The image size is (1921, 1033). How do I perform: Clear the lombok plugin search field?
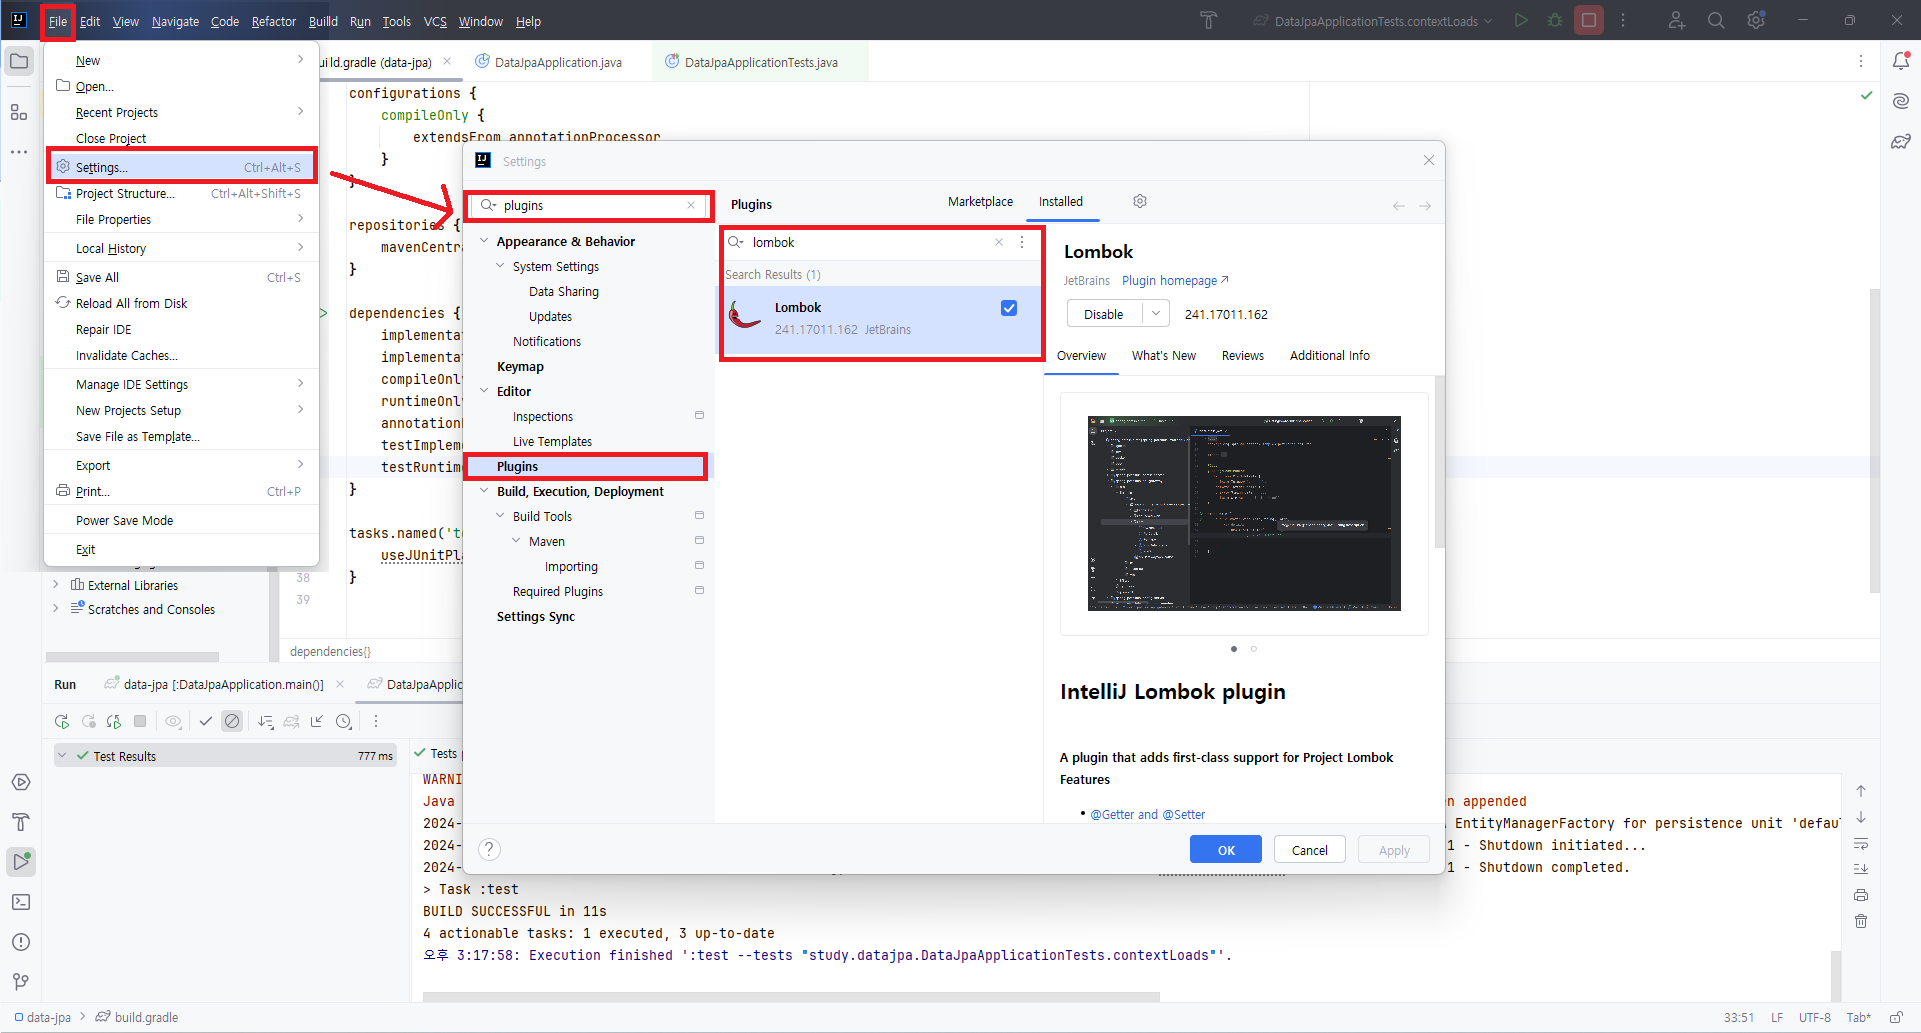click(999, 242)
